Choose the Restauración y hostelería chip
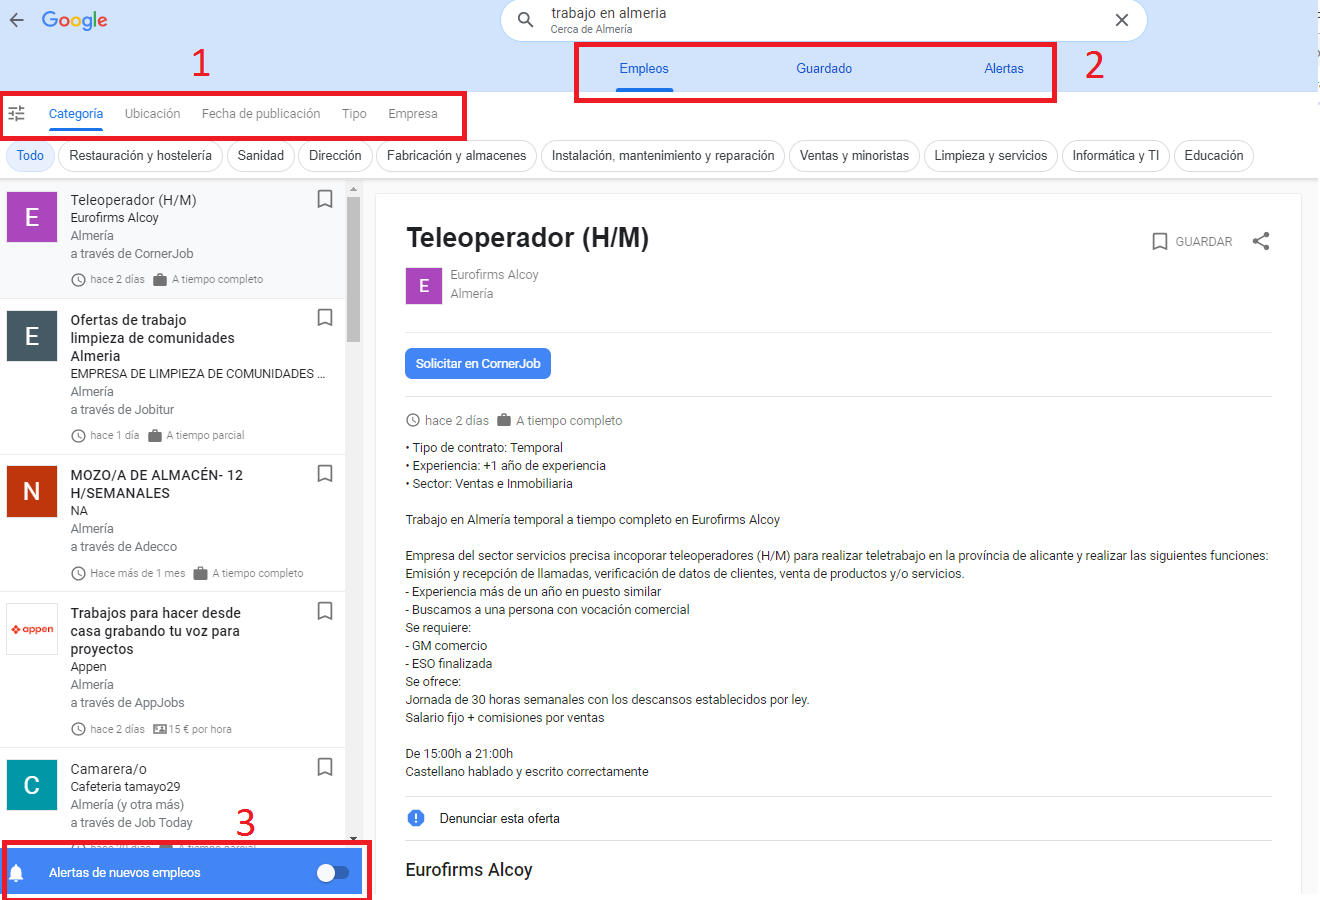The image size is (1320, 900). [x=141, y=156]
